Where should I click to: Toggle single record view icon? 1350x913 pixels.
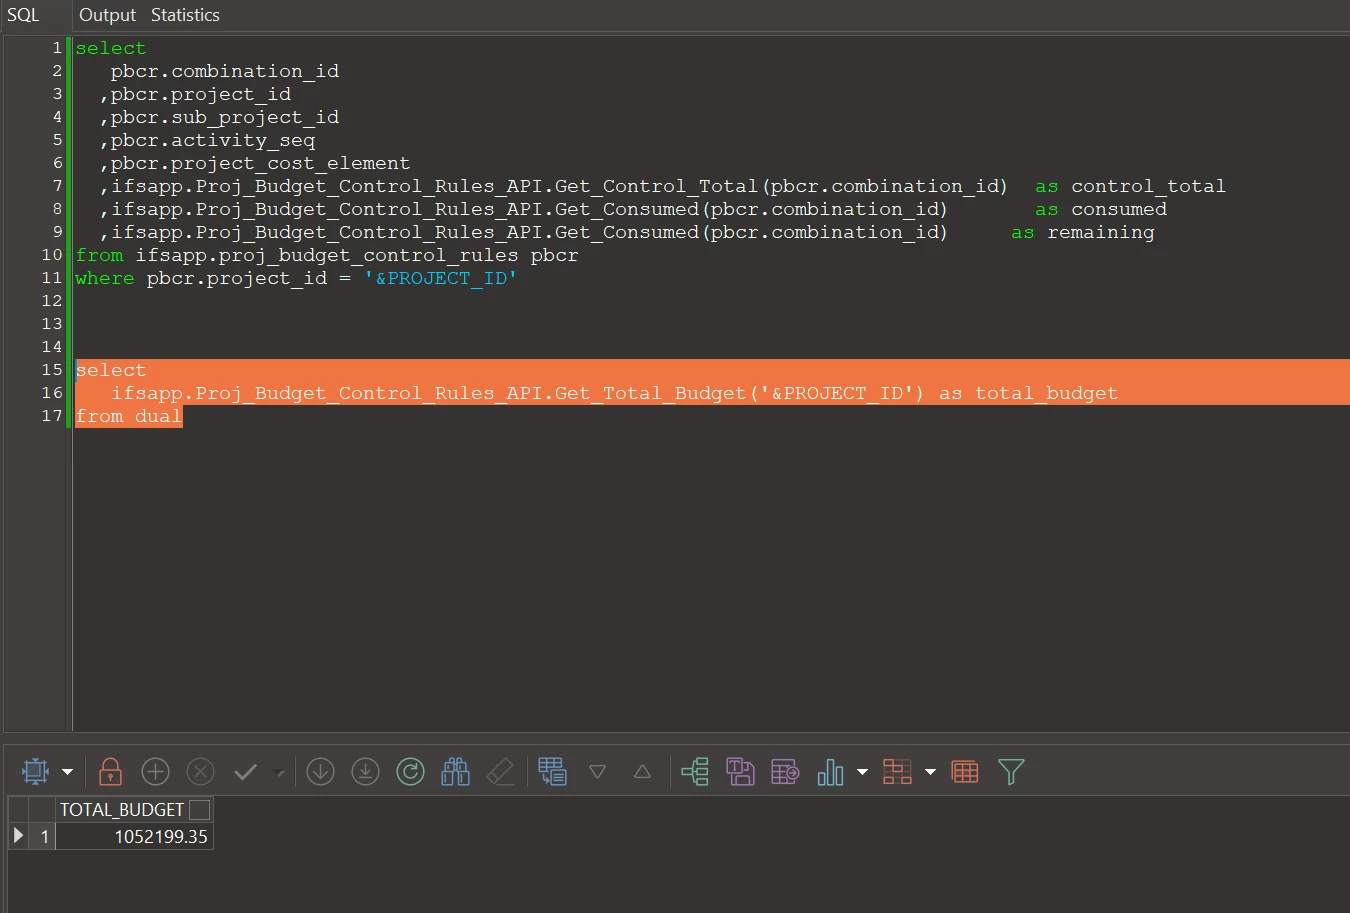click(x=552, y=772)
